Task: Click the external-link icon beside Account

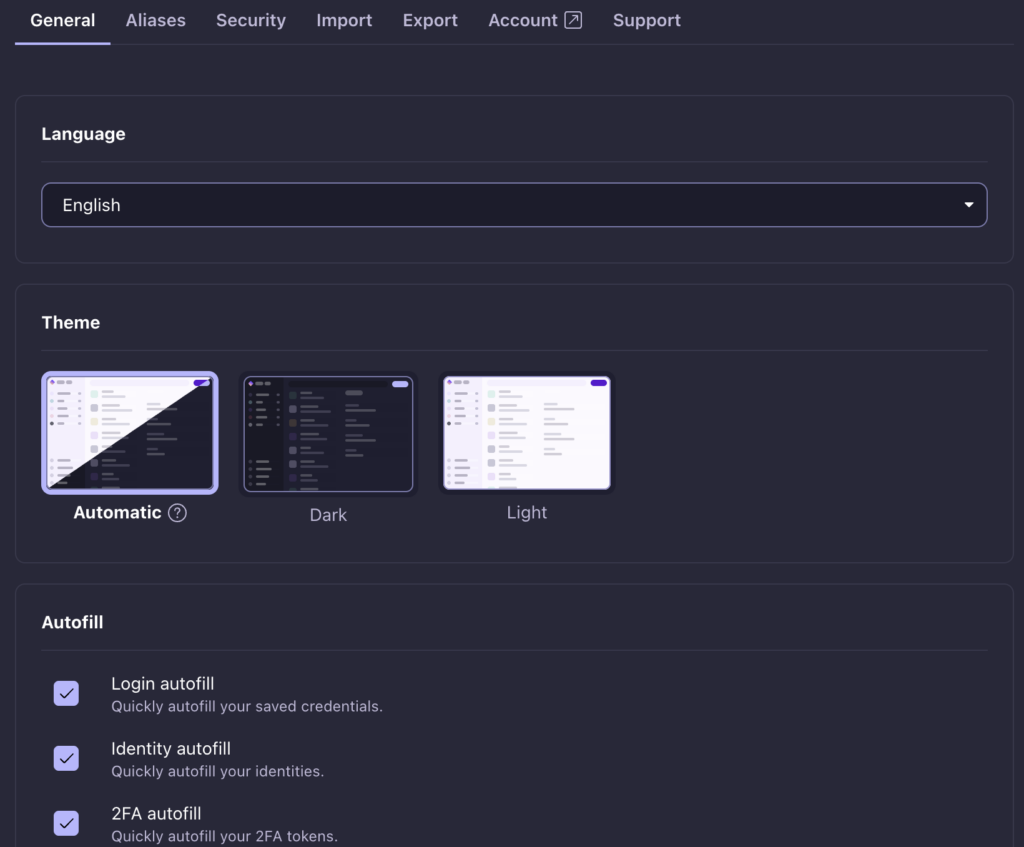Action: pos(573,20)
